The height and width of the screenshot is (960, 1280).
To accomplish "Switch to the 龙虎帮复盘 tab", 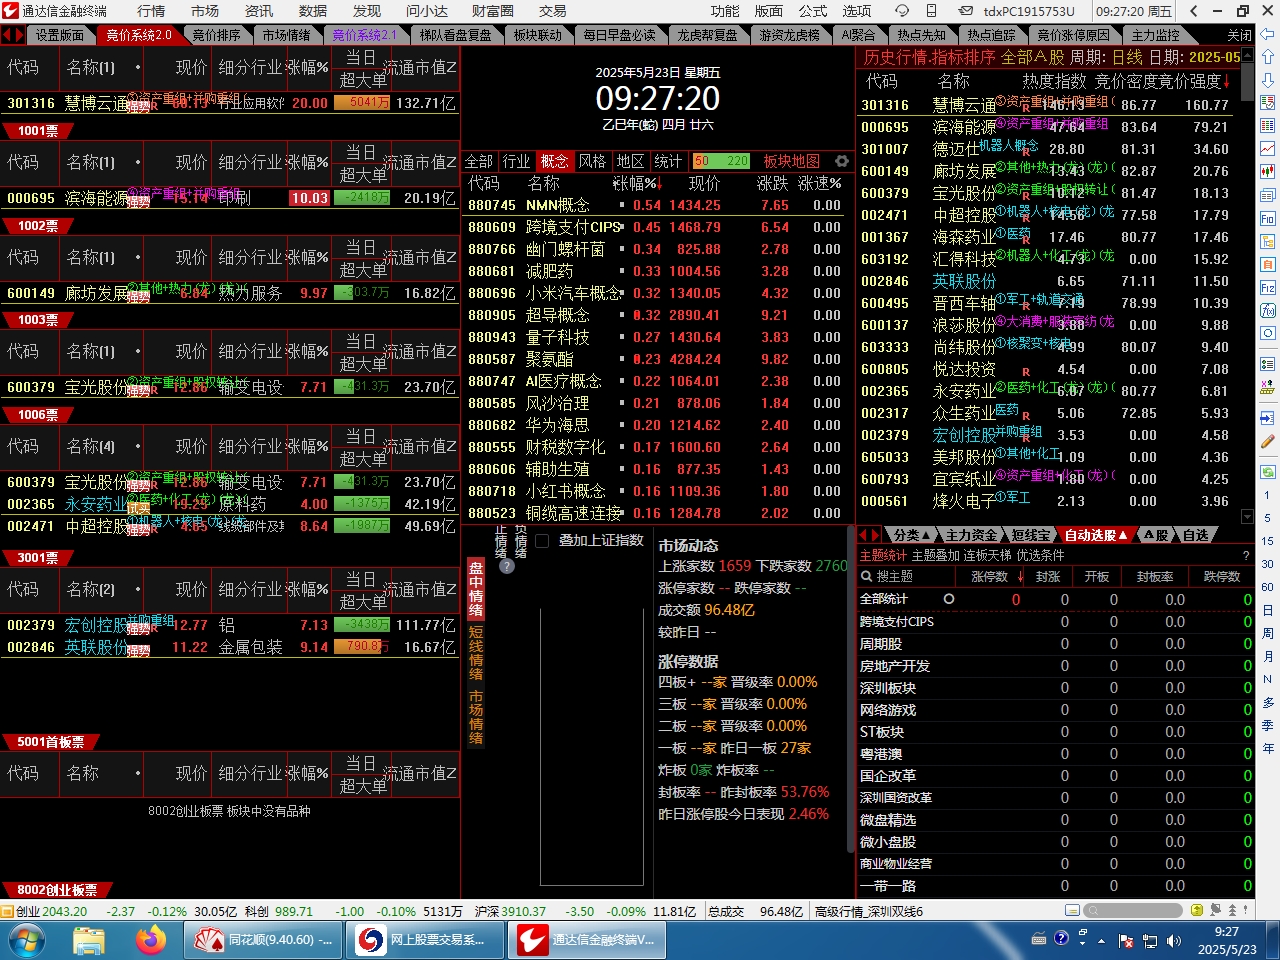I will tap(708, 34).
